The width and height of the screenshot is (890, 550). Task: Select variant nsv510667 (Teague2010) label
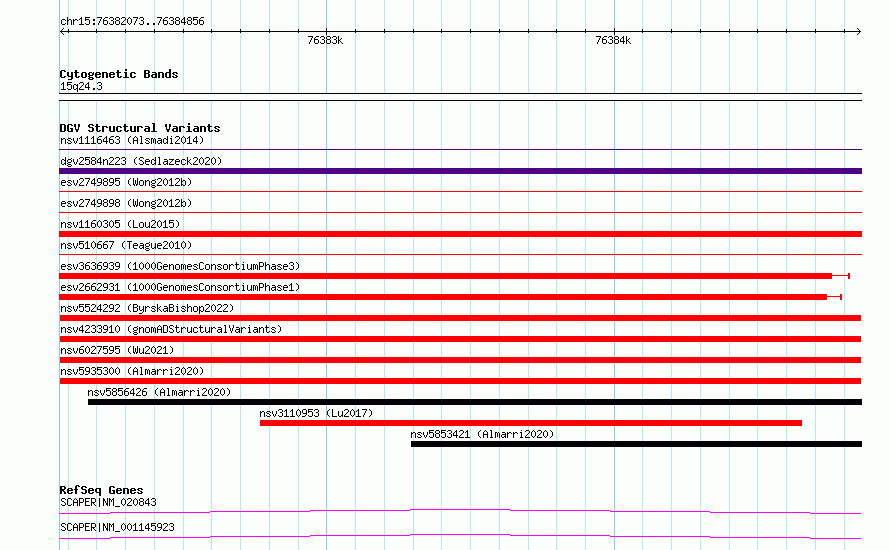[126, 245]
